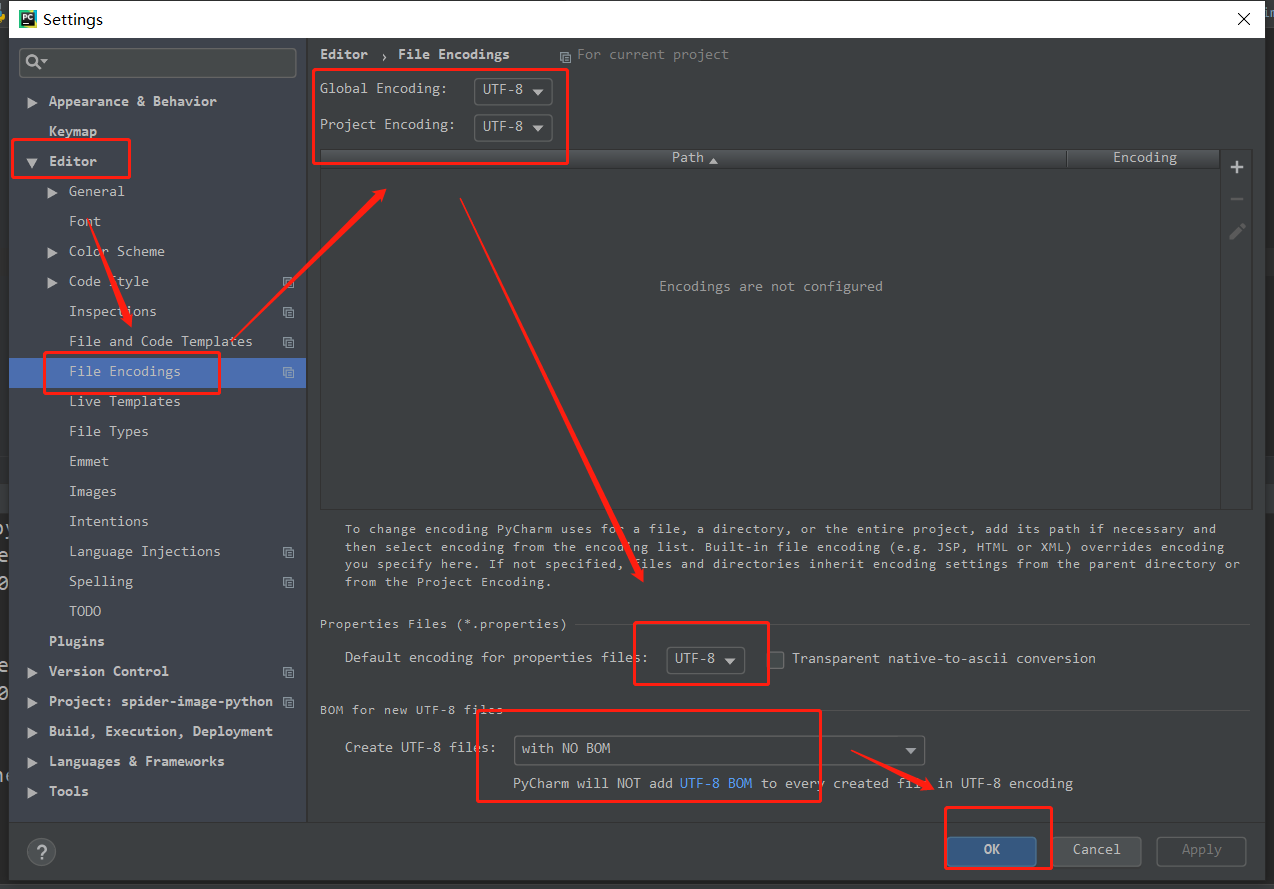Open the UTF-8 BOM link
The width and height of the screenshot is (1274, 889).
716,783
